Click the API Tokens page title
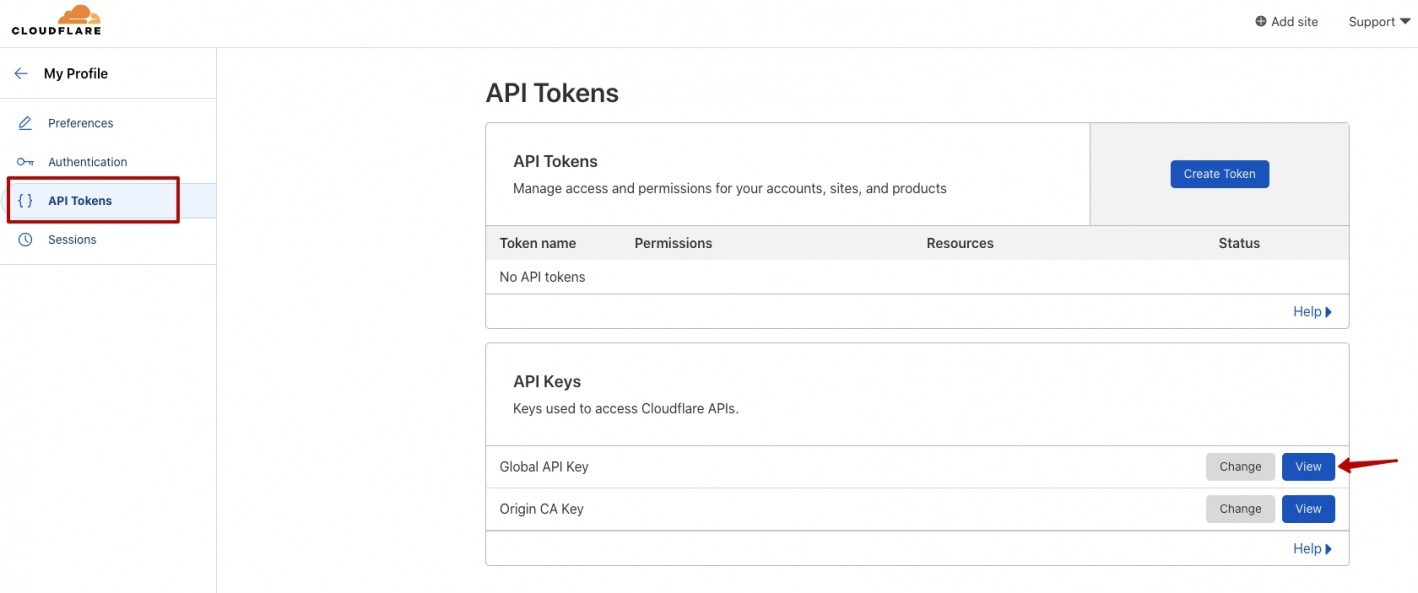The image size is (1418, 593). pos(552,93)
